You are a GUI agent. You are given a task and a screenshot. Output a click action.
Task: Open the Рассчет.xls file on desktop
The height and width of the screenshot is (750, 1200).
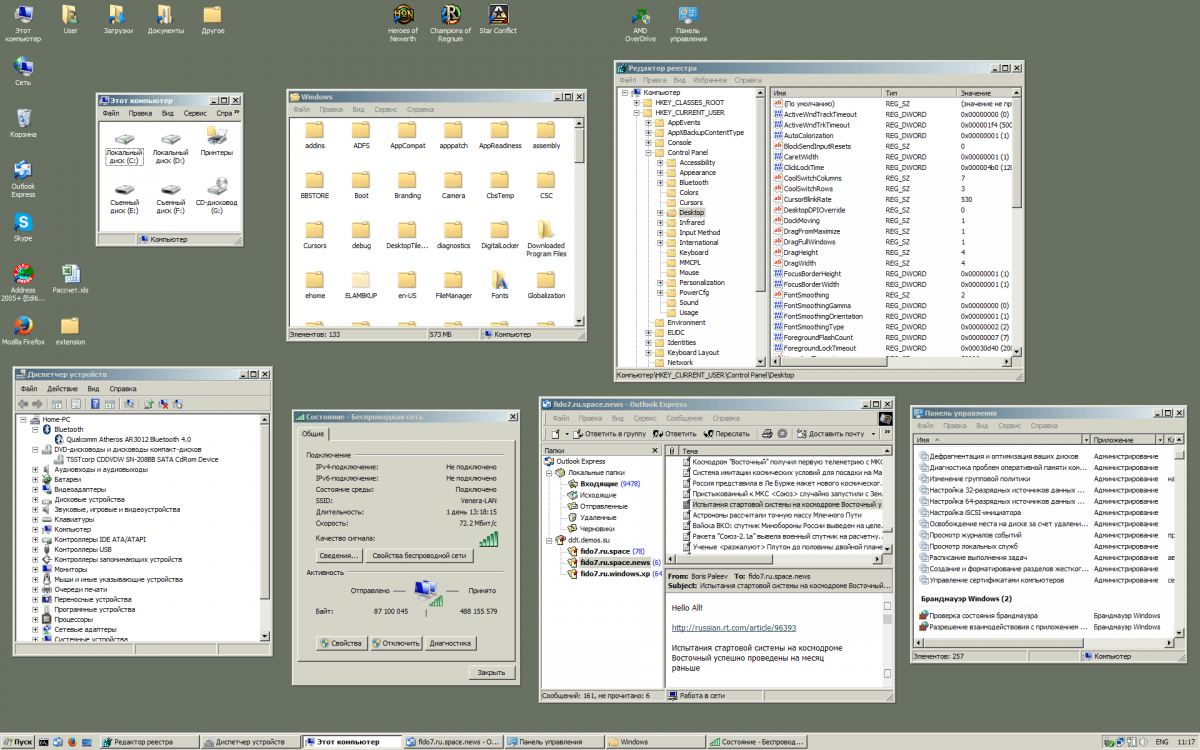(x=70, y=274)
